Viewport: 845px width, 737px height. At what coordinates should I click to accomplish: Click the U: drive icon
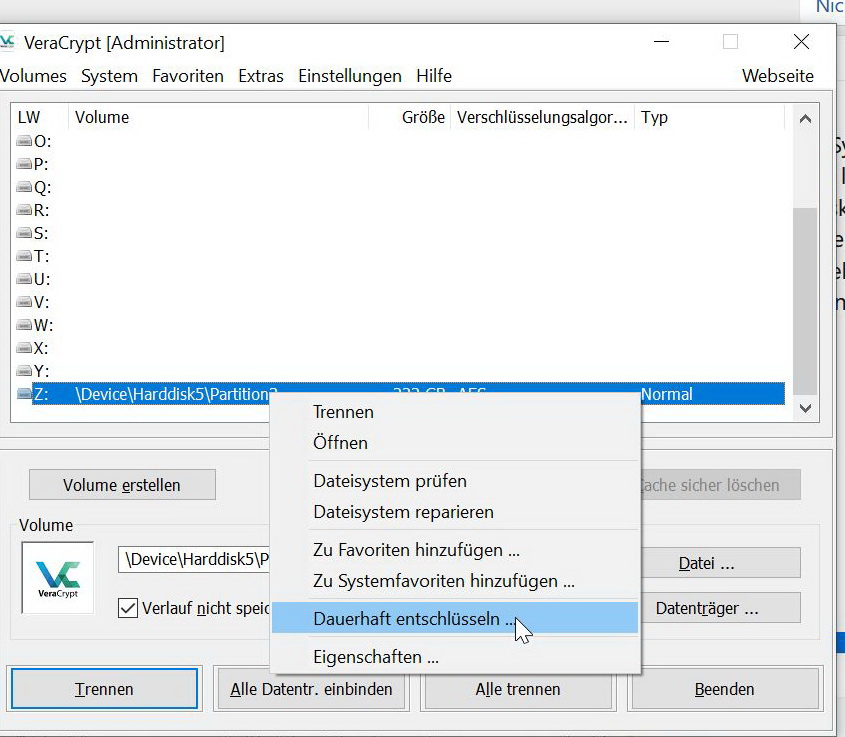(x=24, y=279)
